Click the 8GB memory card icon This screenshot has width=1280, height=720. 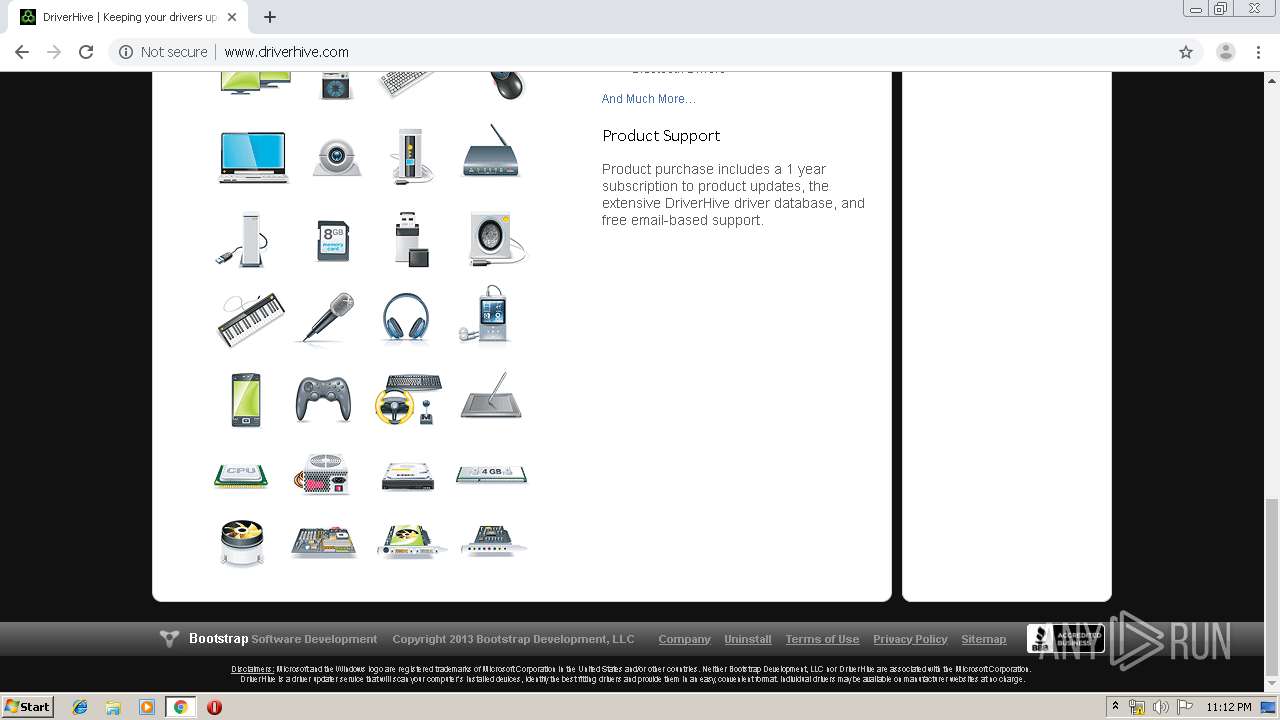[332, 241]
